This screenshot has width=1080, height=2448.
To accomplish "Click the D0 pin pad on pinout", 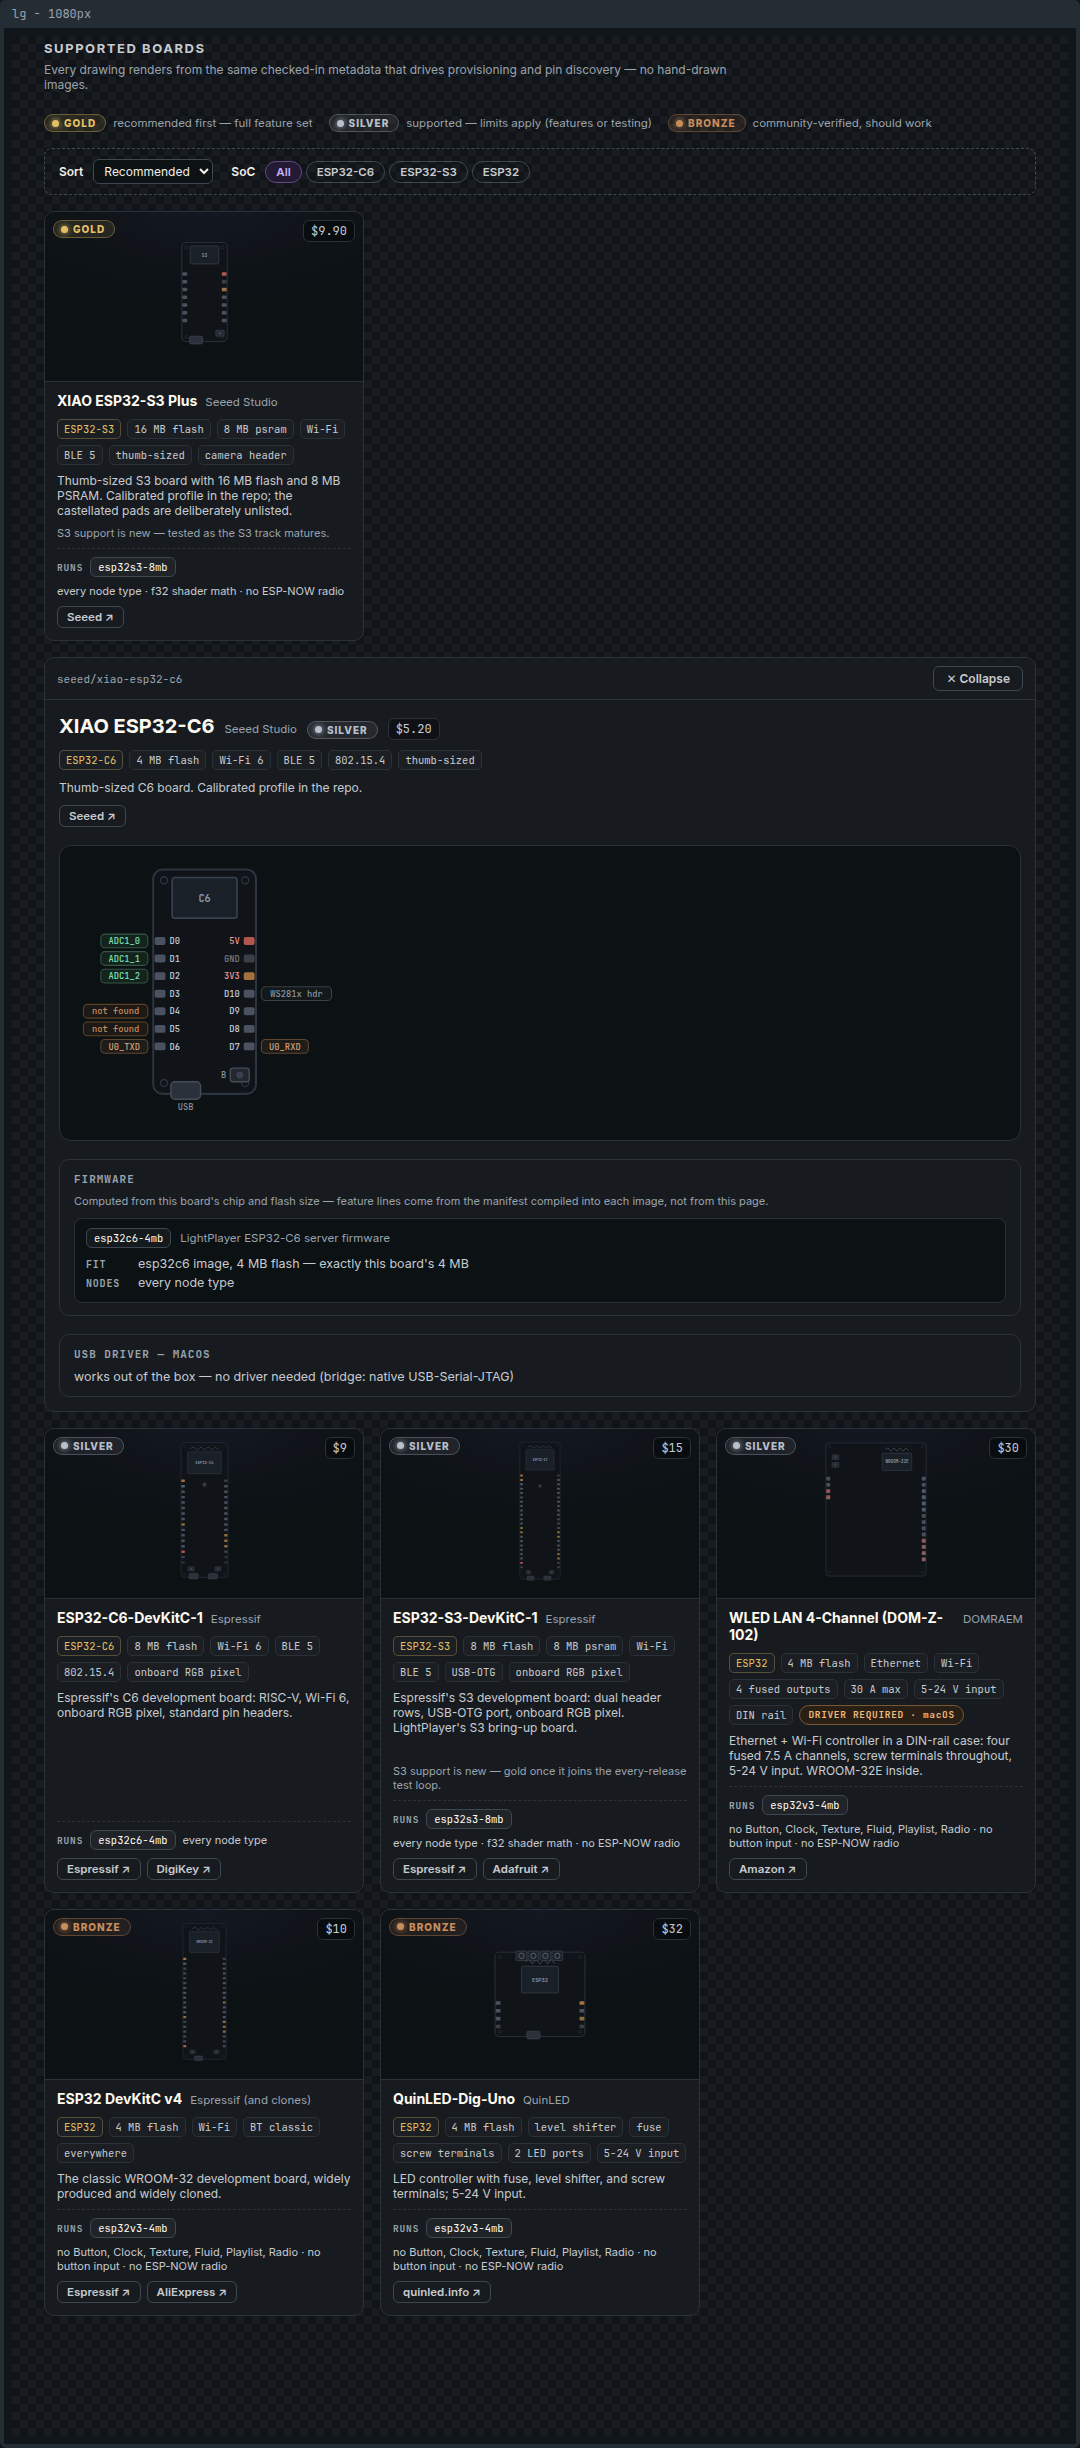I will point(160,941).
